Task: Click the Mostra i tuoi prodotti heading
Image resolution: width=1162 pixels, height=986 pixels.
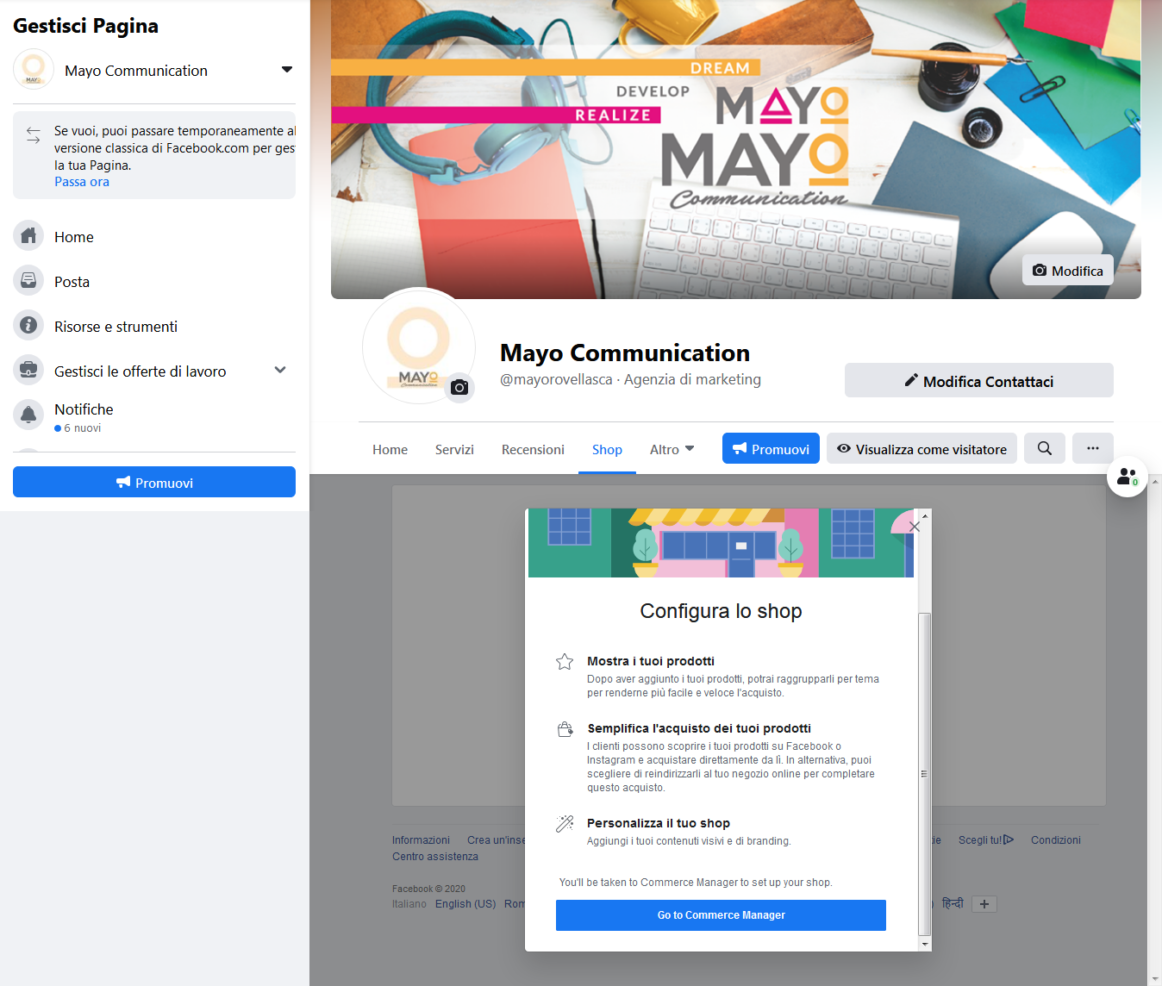Action: click(651, 661)
